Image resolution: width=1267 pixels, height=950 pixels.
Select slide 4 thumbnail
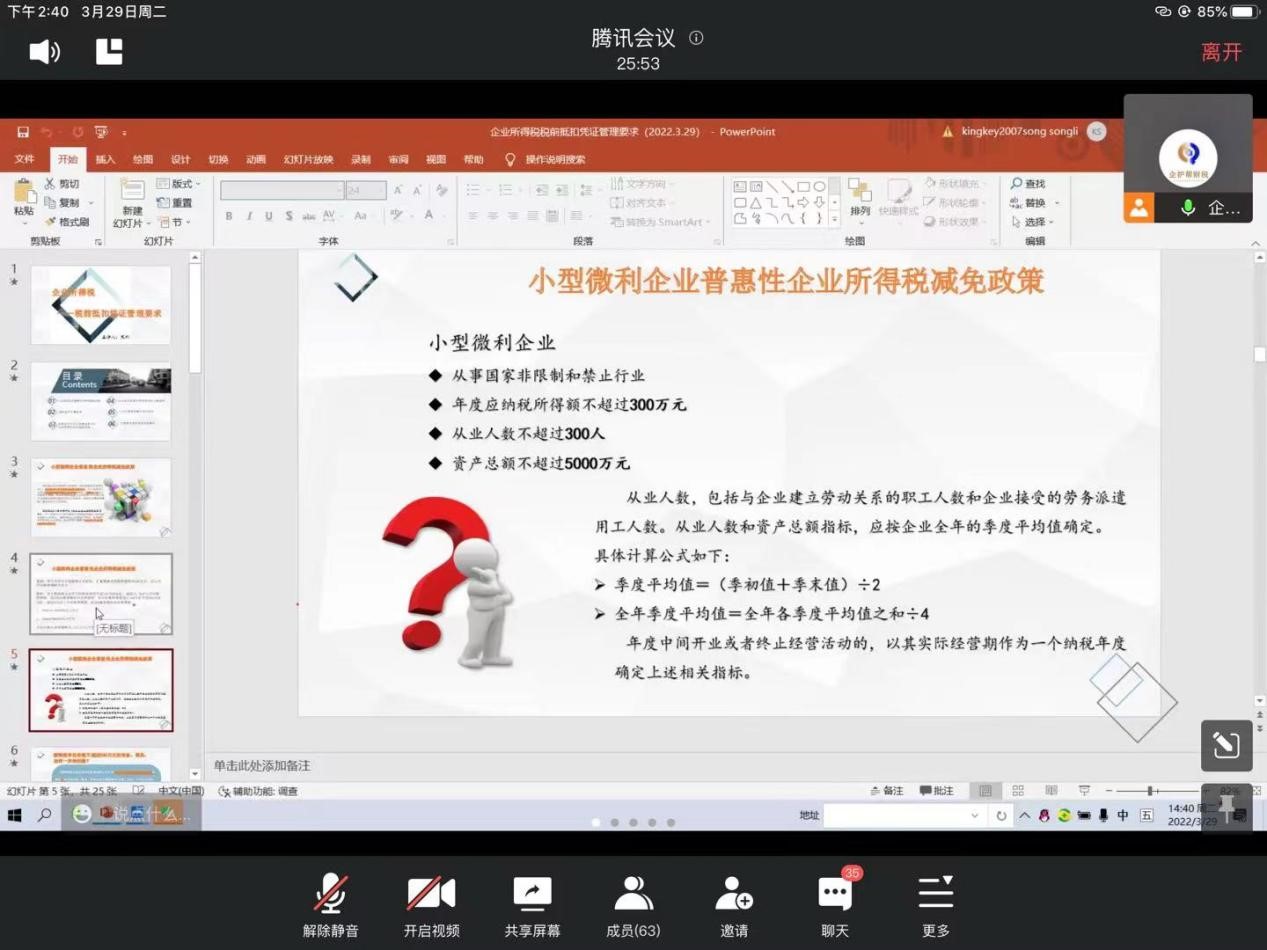pyautogui.click(x=101, y=594)
